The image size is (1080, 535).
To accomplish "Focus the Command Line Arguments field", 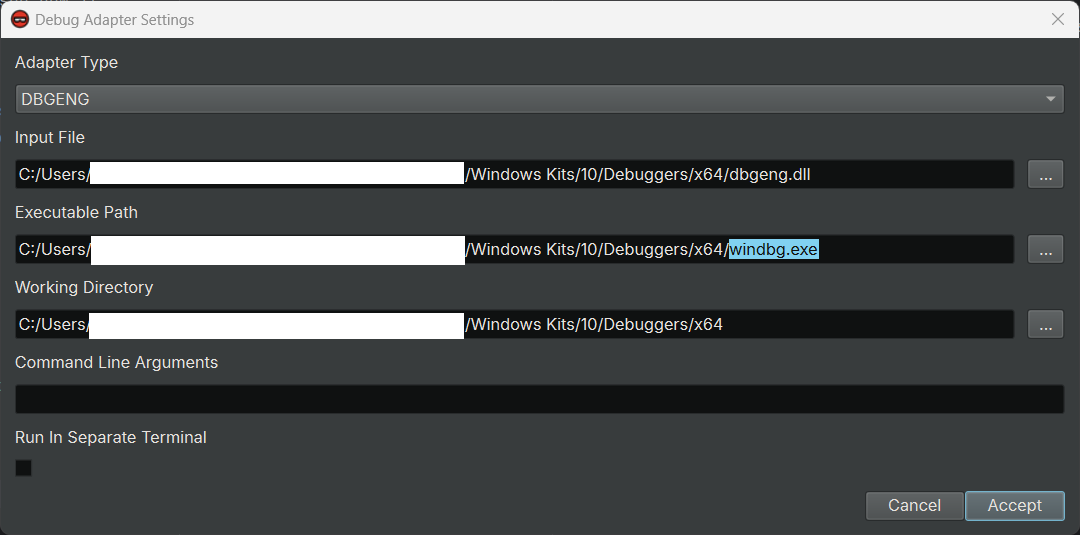I will click(x=539, y=399).
